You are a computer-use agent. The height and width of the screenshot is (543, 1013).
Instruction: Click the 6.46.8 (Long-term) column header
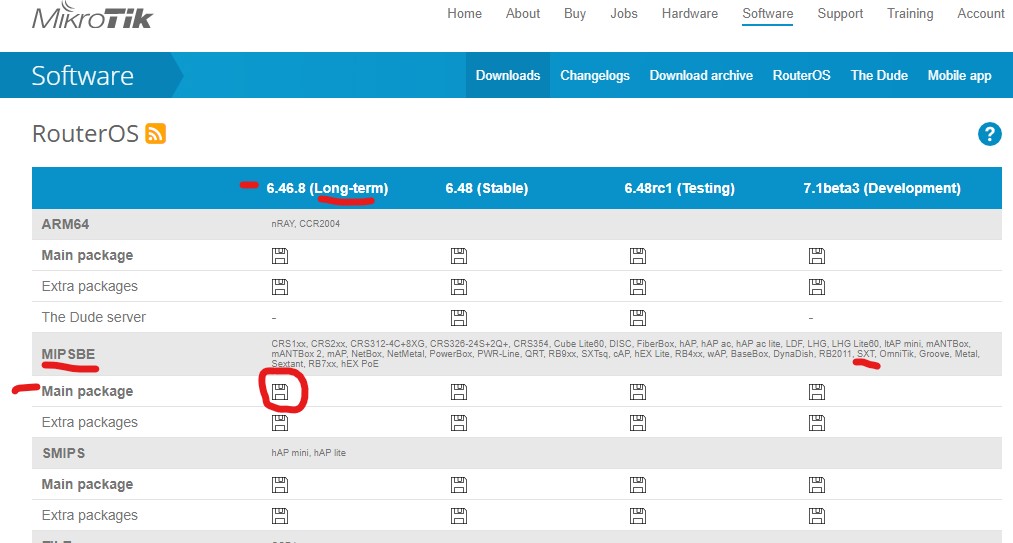tap(327, 188)
